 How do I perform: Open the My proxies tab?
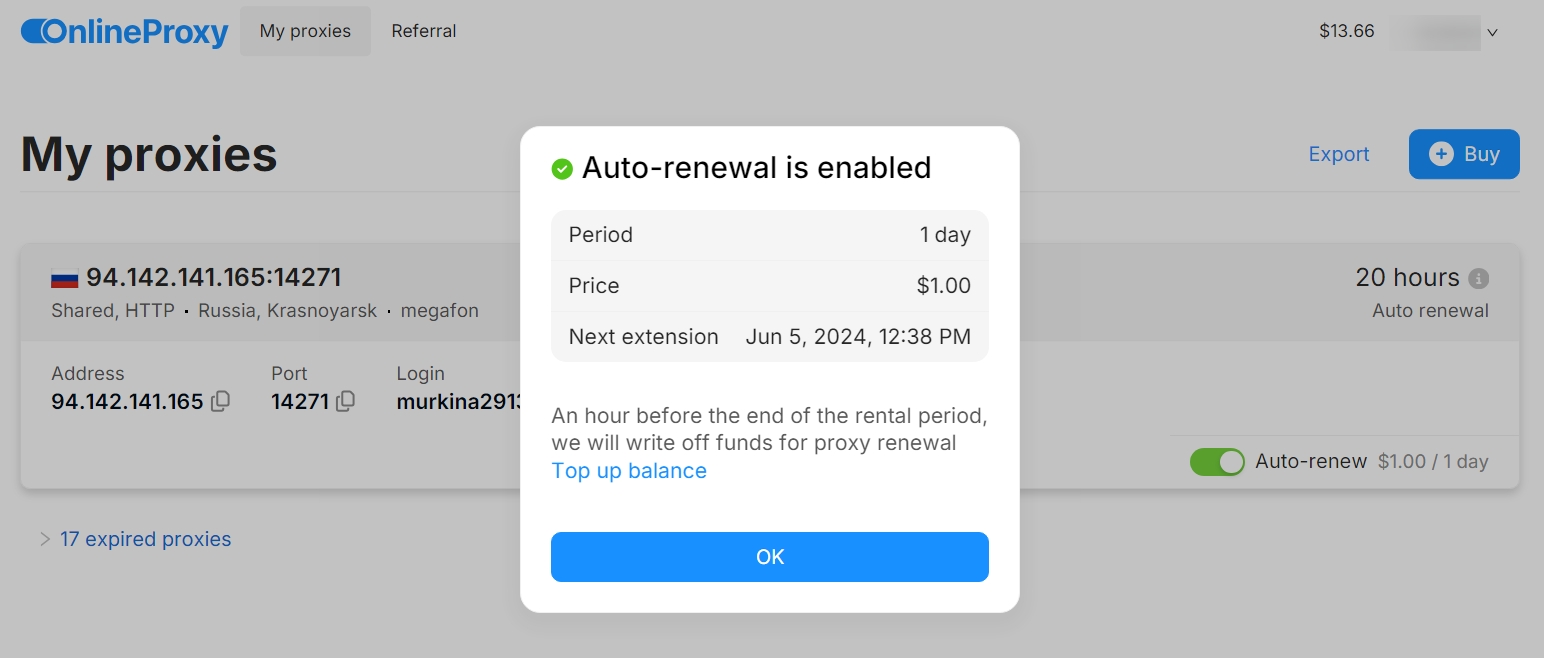tap(305, 31)
